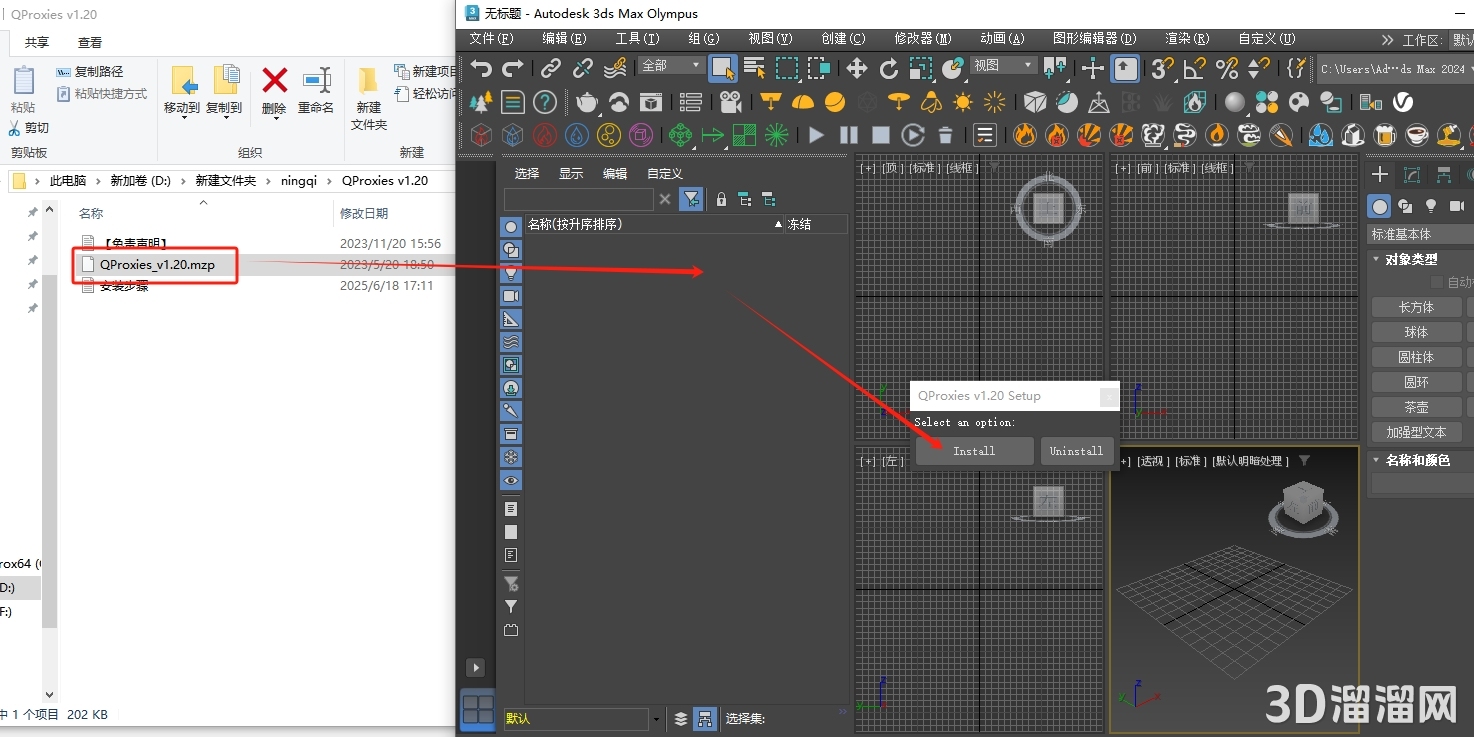Open the 视图 reference coordinate dropdown
The height and width of the screenshot is (737, 1474).
coord(1005,65)
